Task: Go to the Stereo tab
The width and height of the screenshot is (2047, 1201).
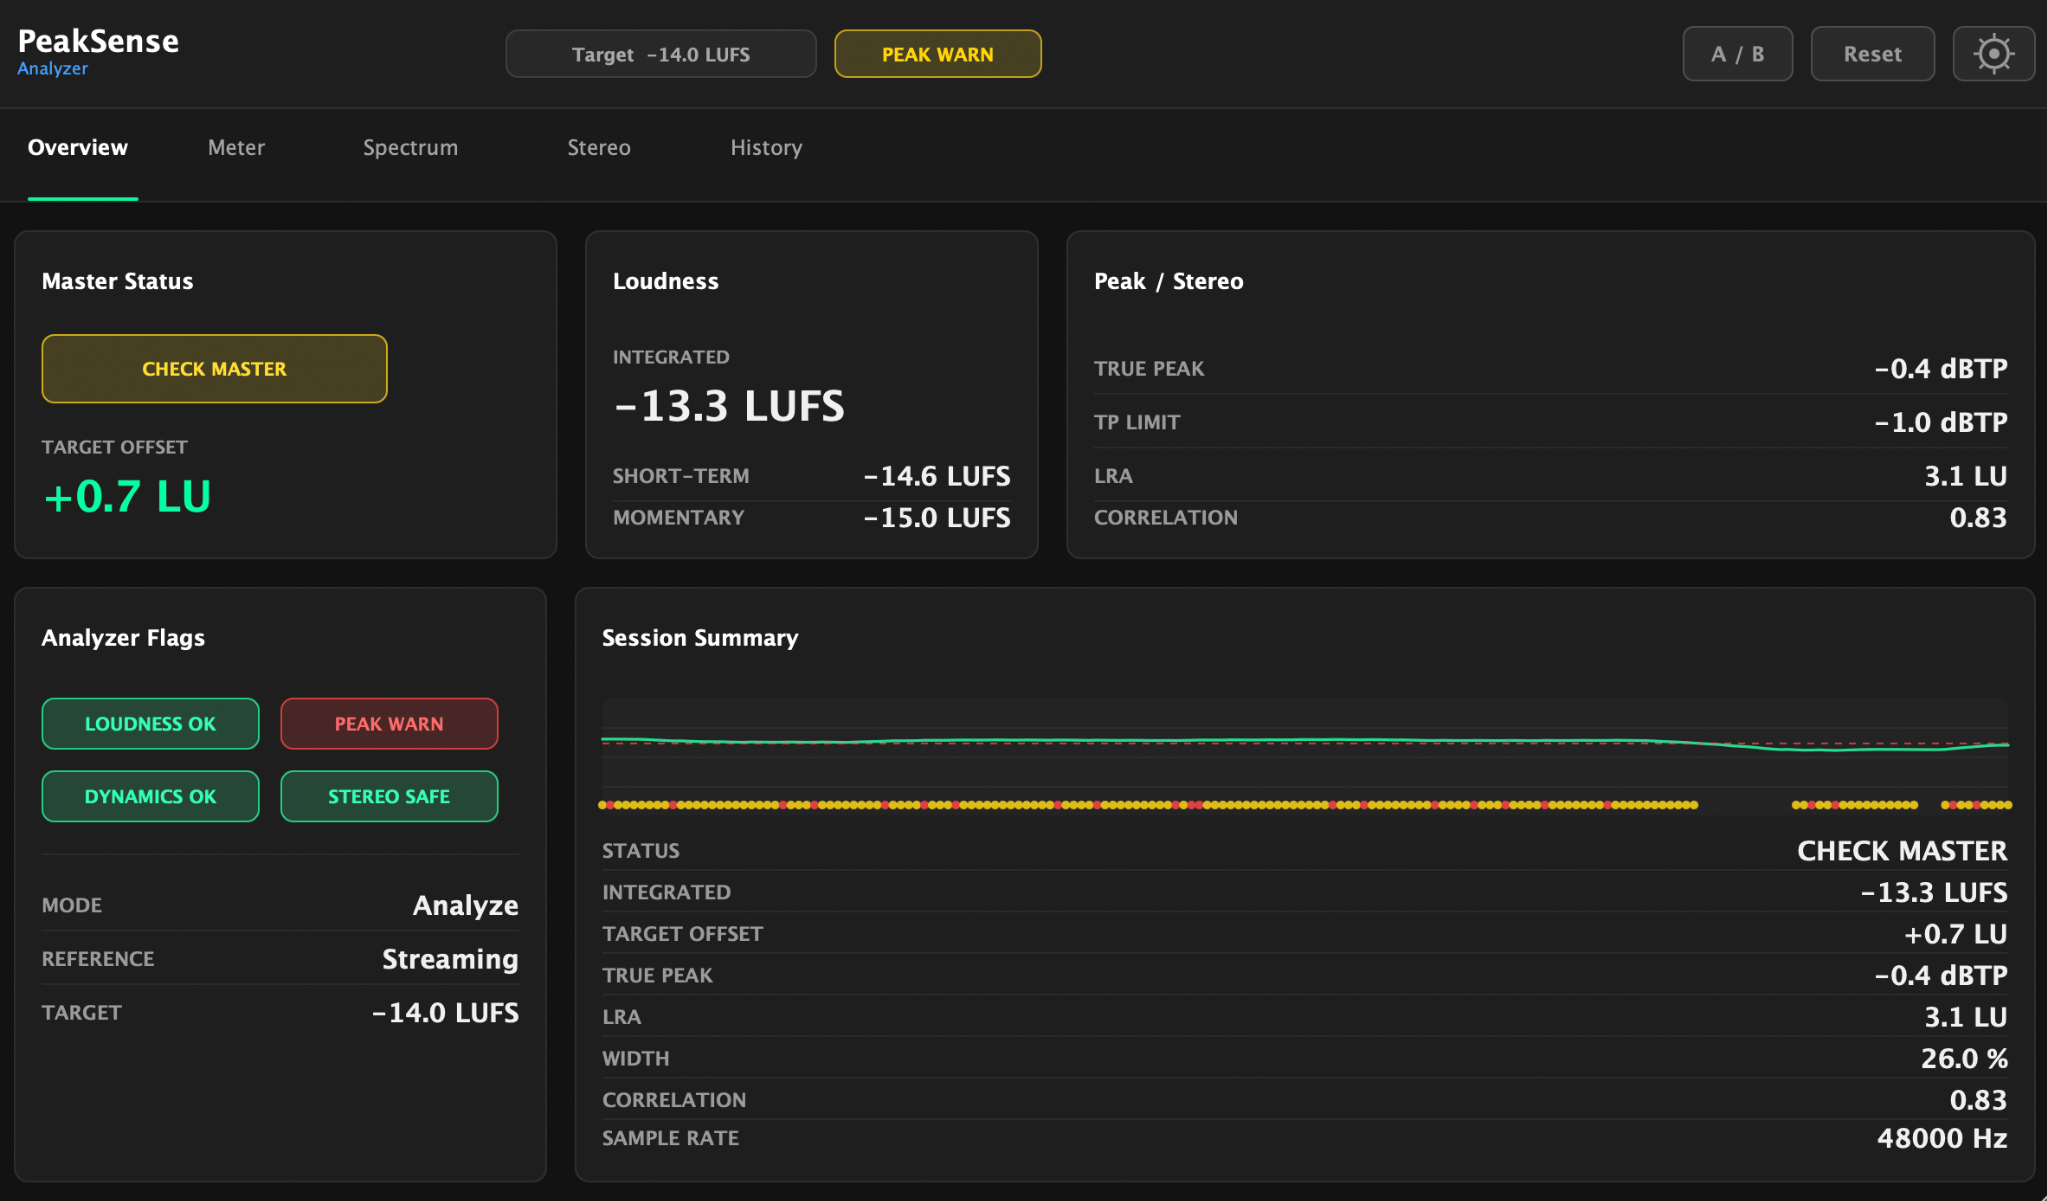Action: (599, 147)
